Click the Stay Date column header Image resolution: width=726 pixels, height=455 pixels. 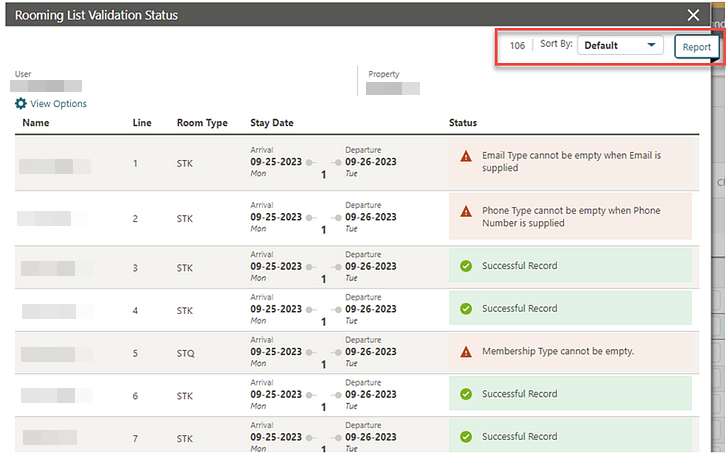(272, 123)
